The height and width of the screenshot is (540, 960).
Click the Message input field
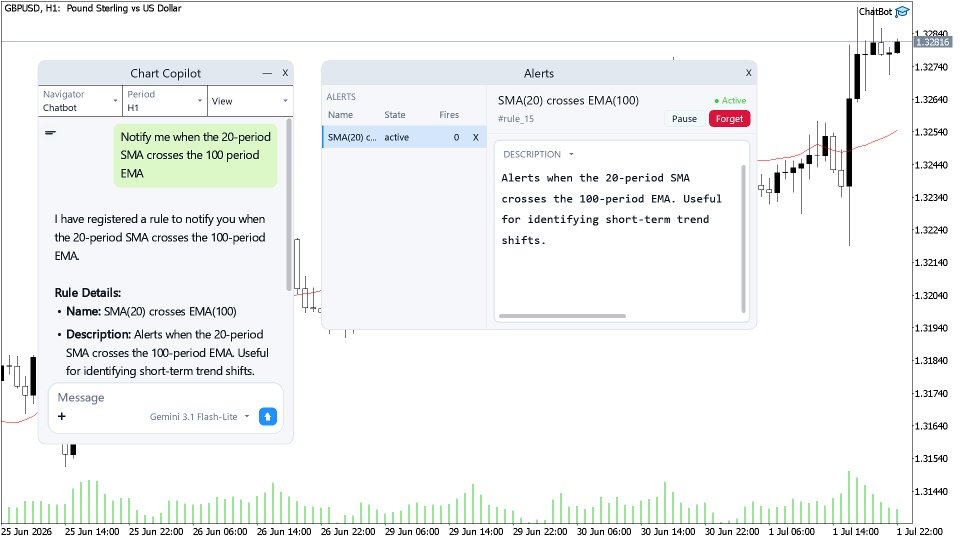tap(165, 397)
